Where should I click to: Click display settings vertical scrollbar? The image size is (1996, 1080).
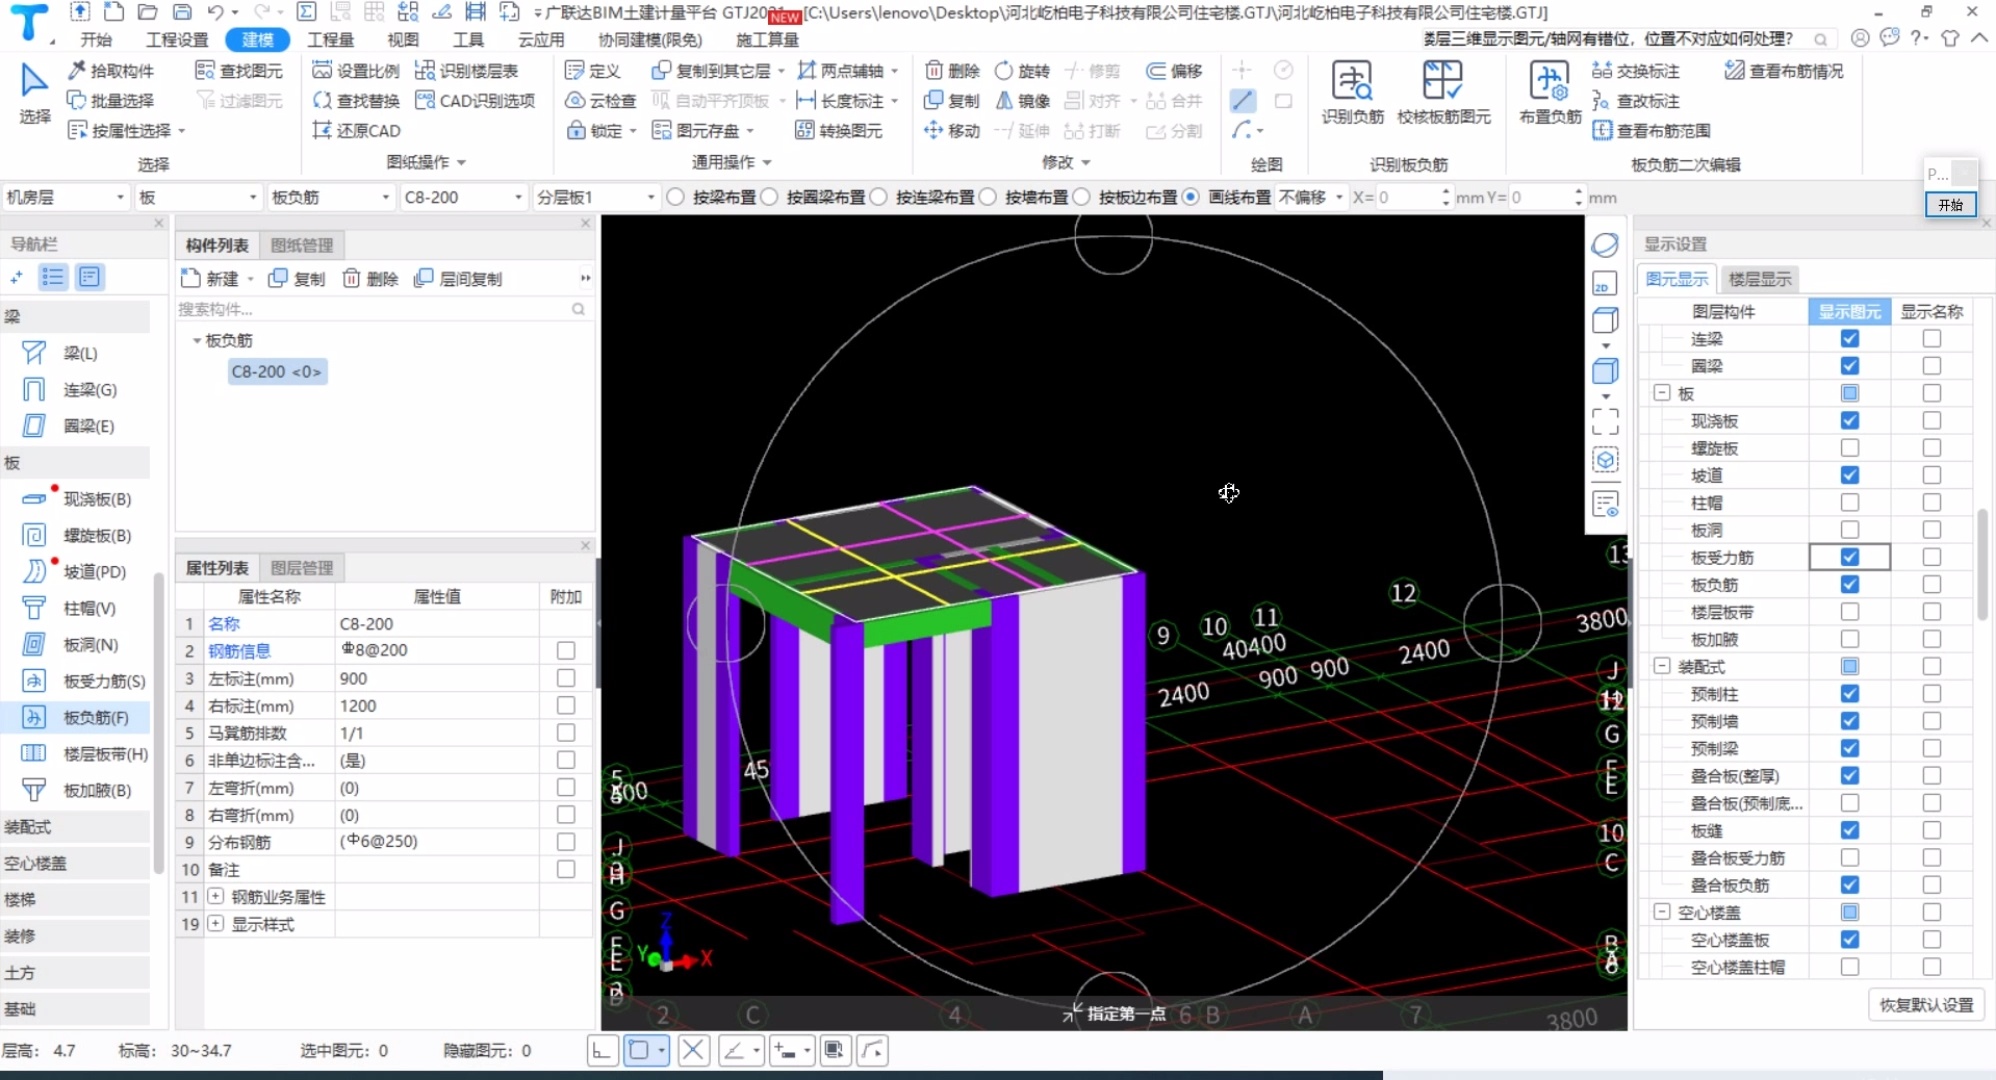pyautogui.click(x=1982, y=565)
